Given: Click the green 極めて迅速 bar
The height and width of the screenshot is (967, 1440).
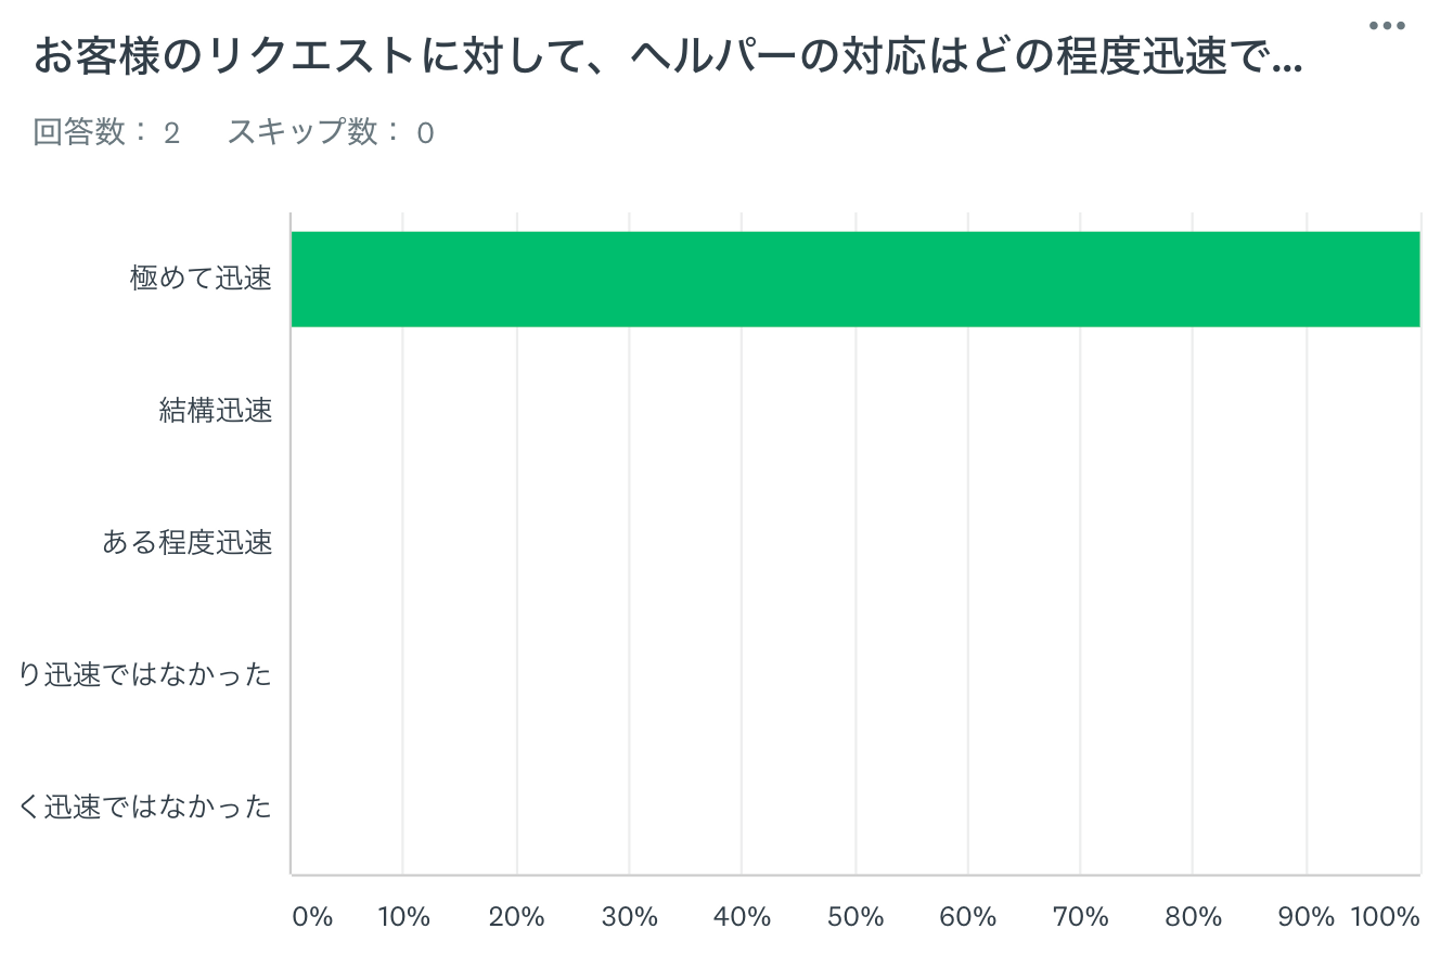Looking at the screenshot, I should point(855,279).
